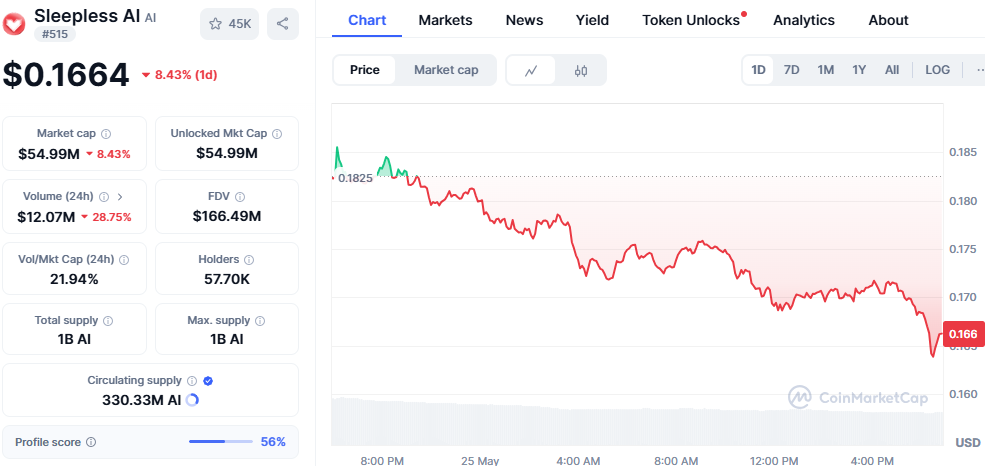Viewport: 985px width, 466px height.
Task: Show Total supply info icon
Action: 108,321
